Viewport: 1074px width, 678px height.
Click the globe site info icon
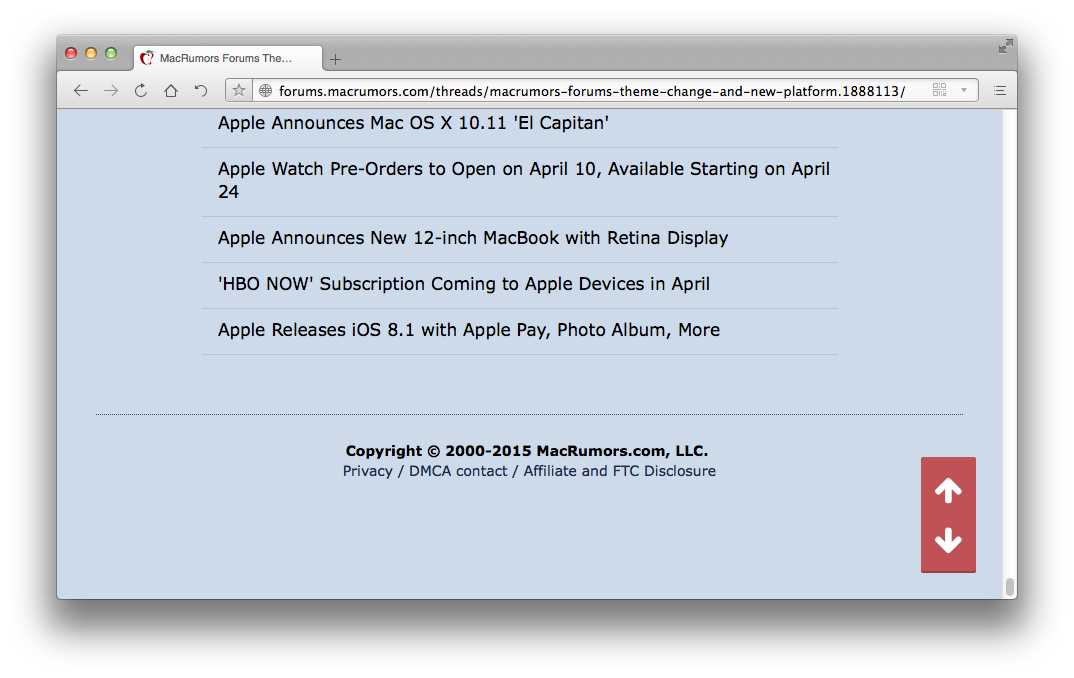[266, 90]
